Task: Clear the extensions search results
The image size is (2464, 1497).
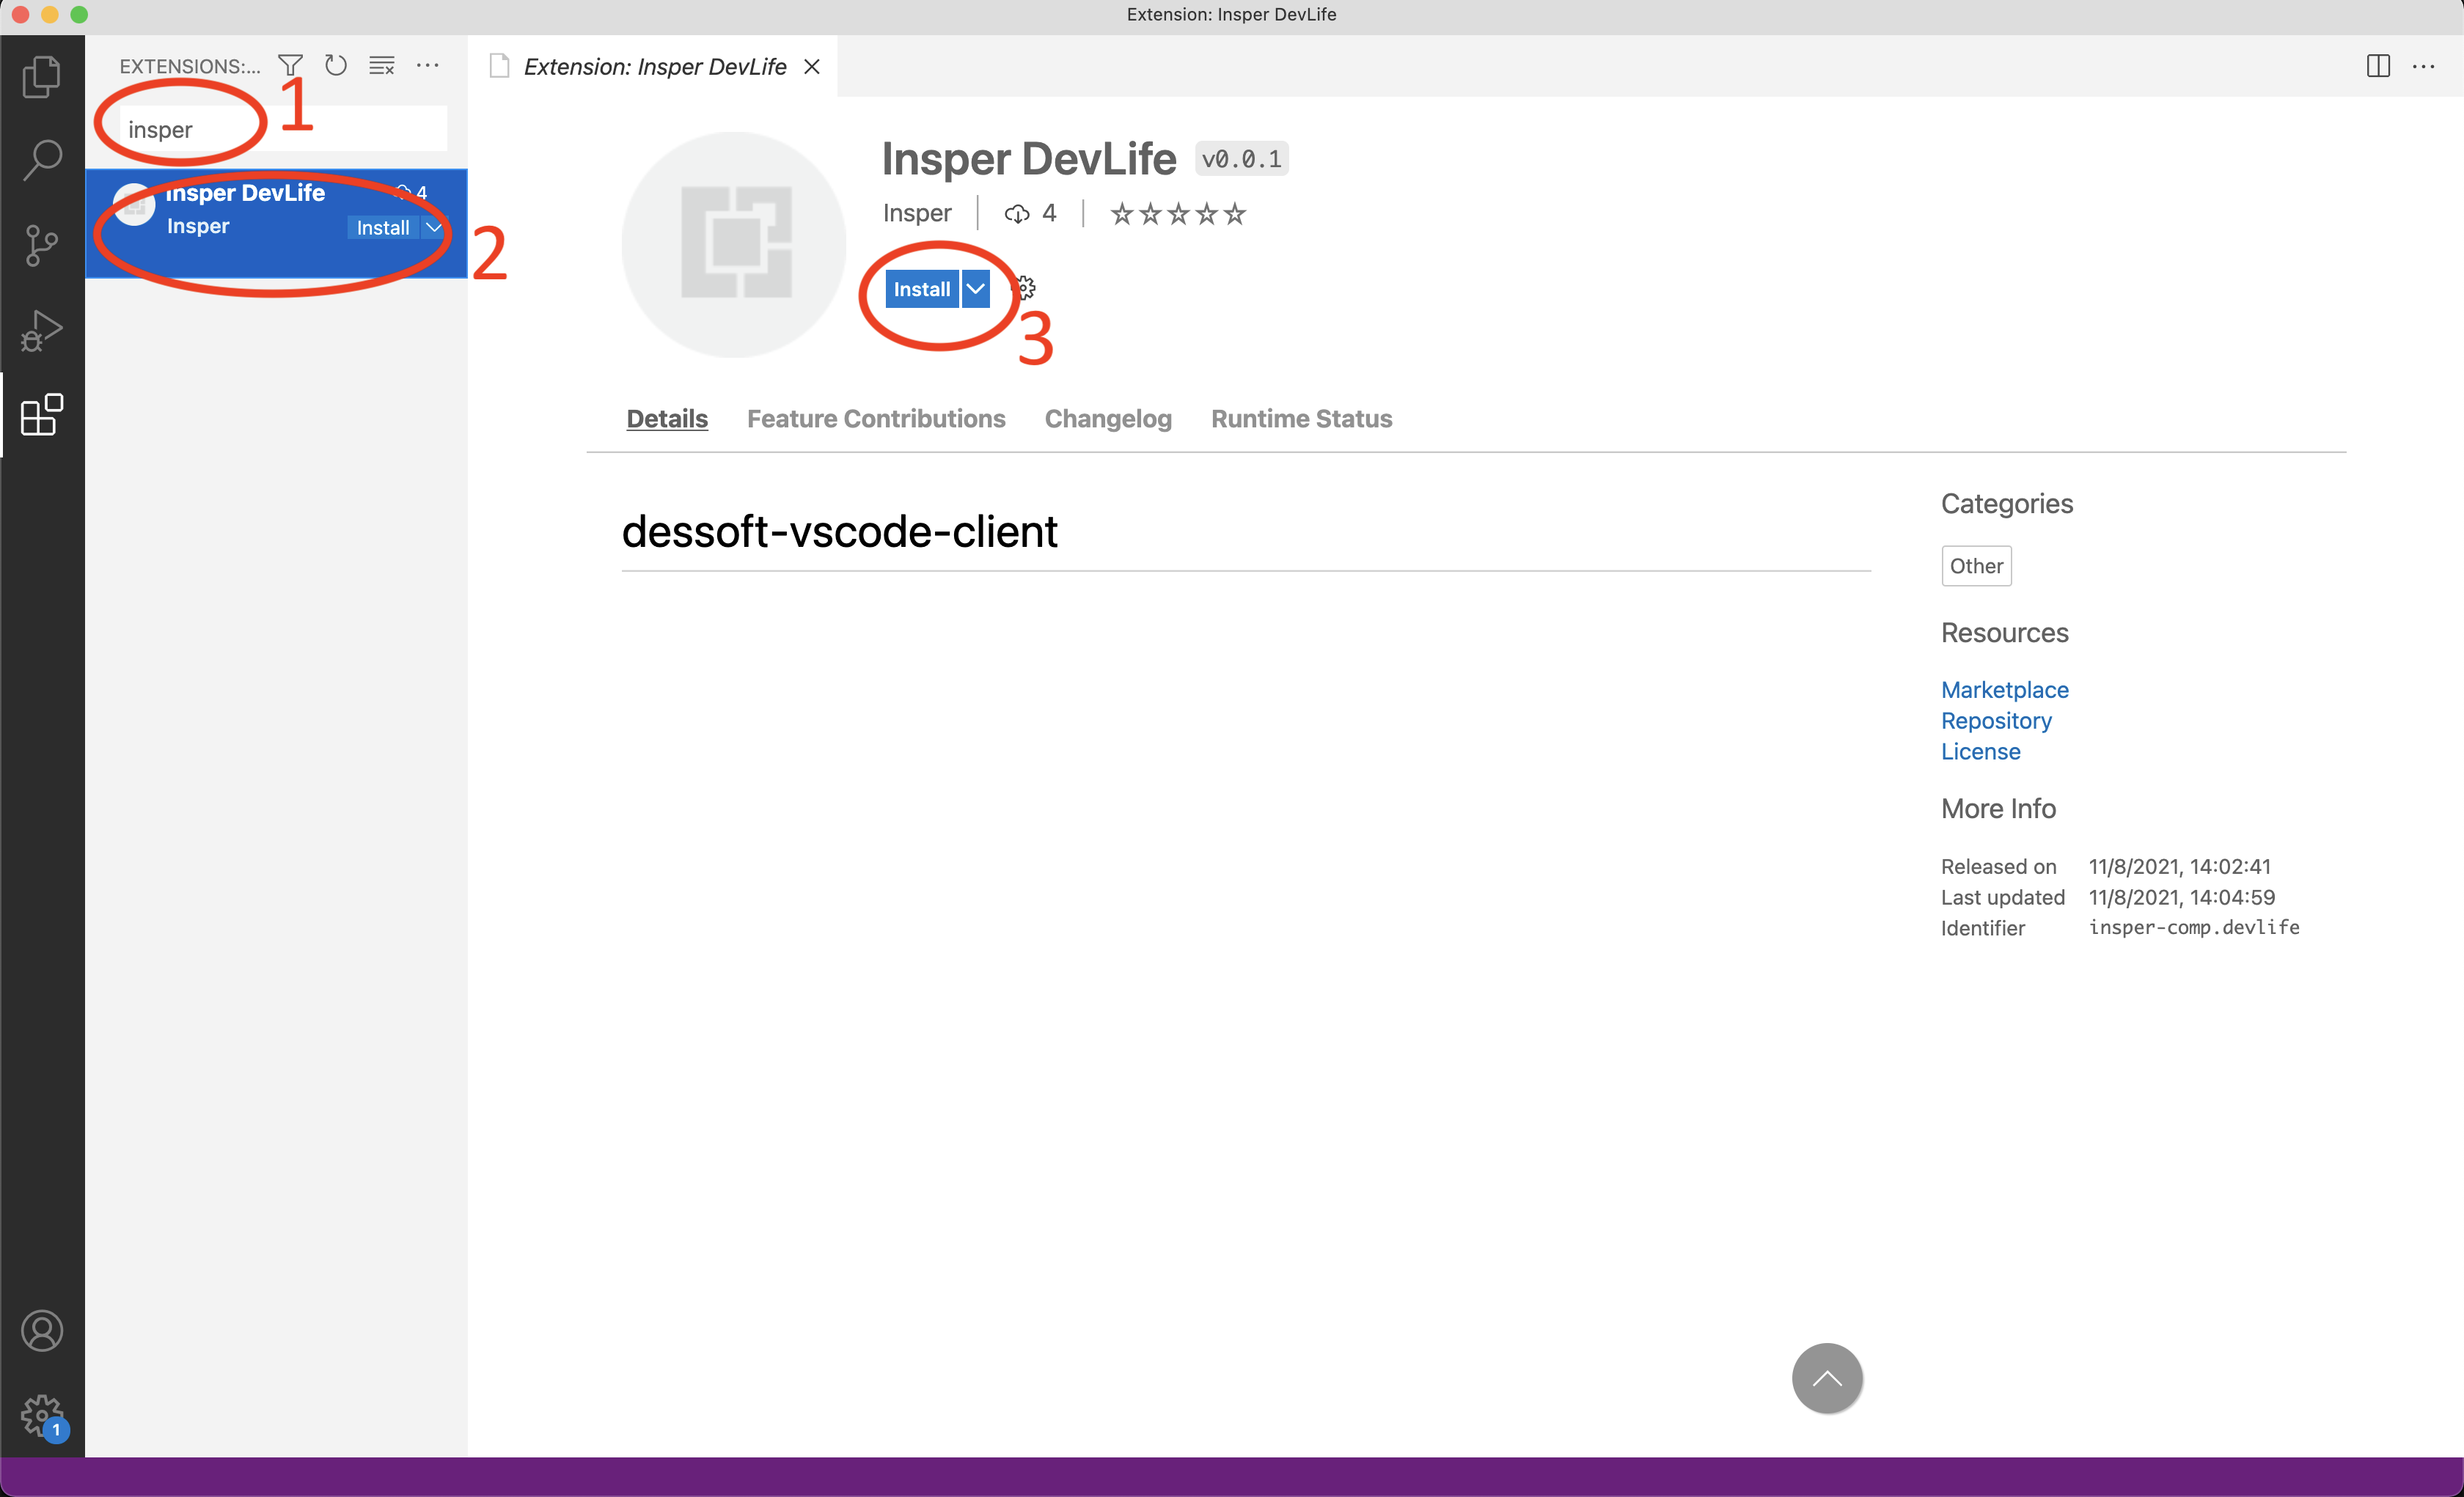Action: (x=381, y=65)
